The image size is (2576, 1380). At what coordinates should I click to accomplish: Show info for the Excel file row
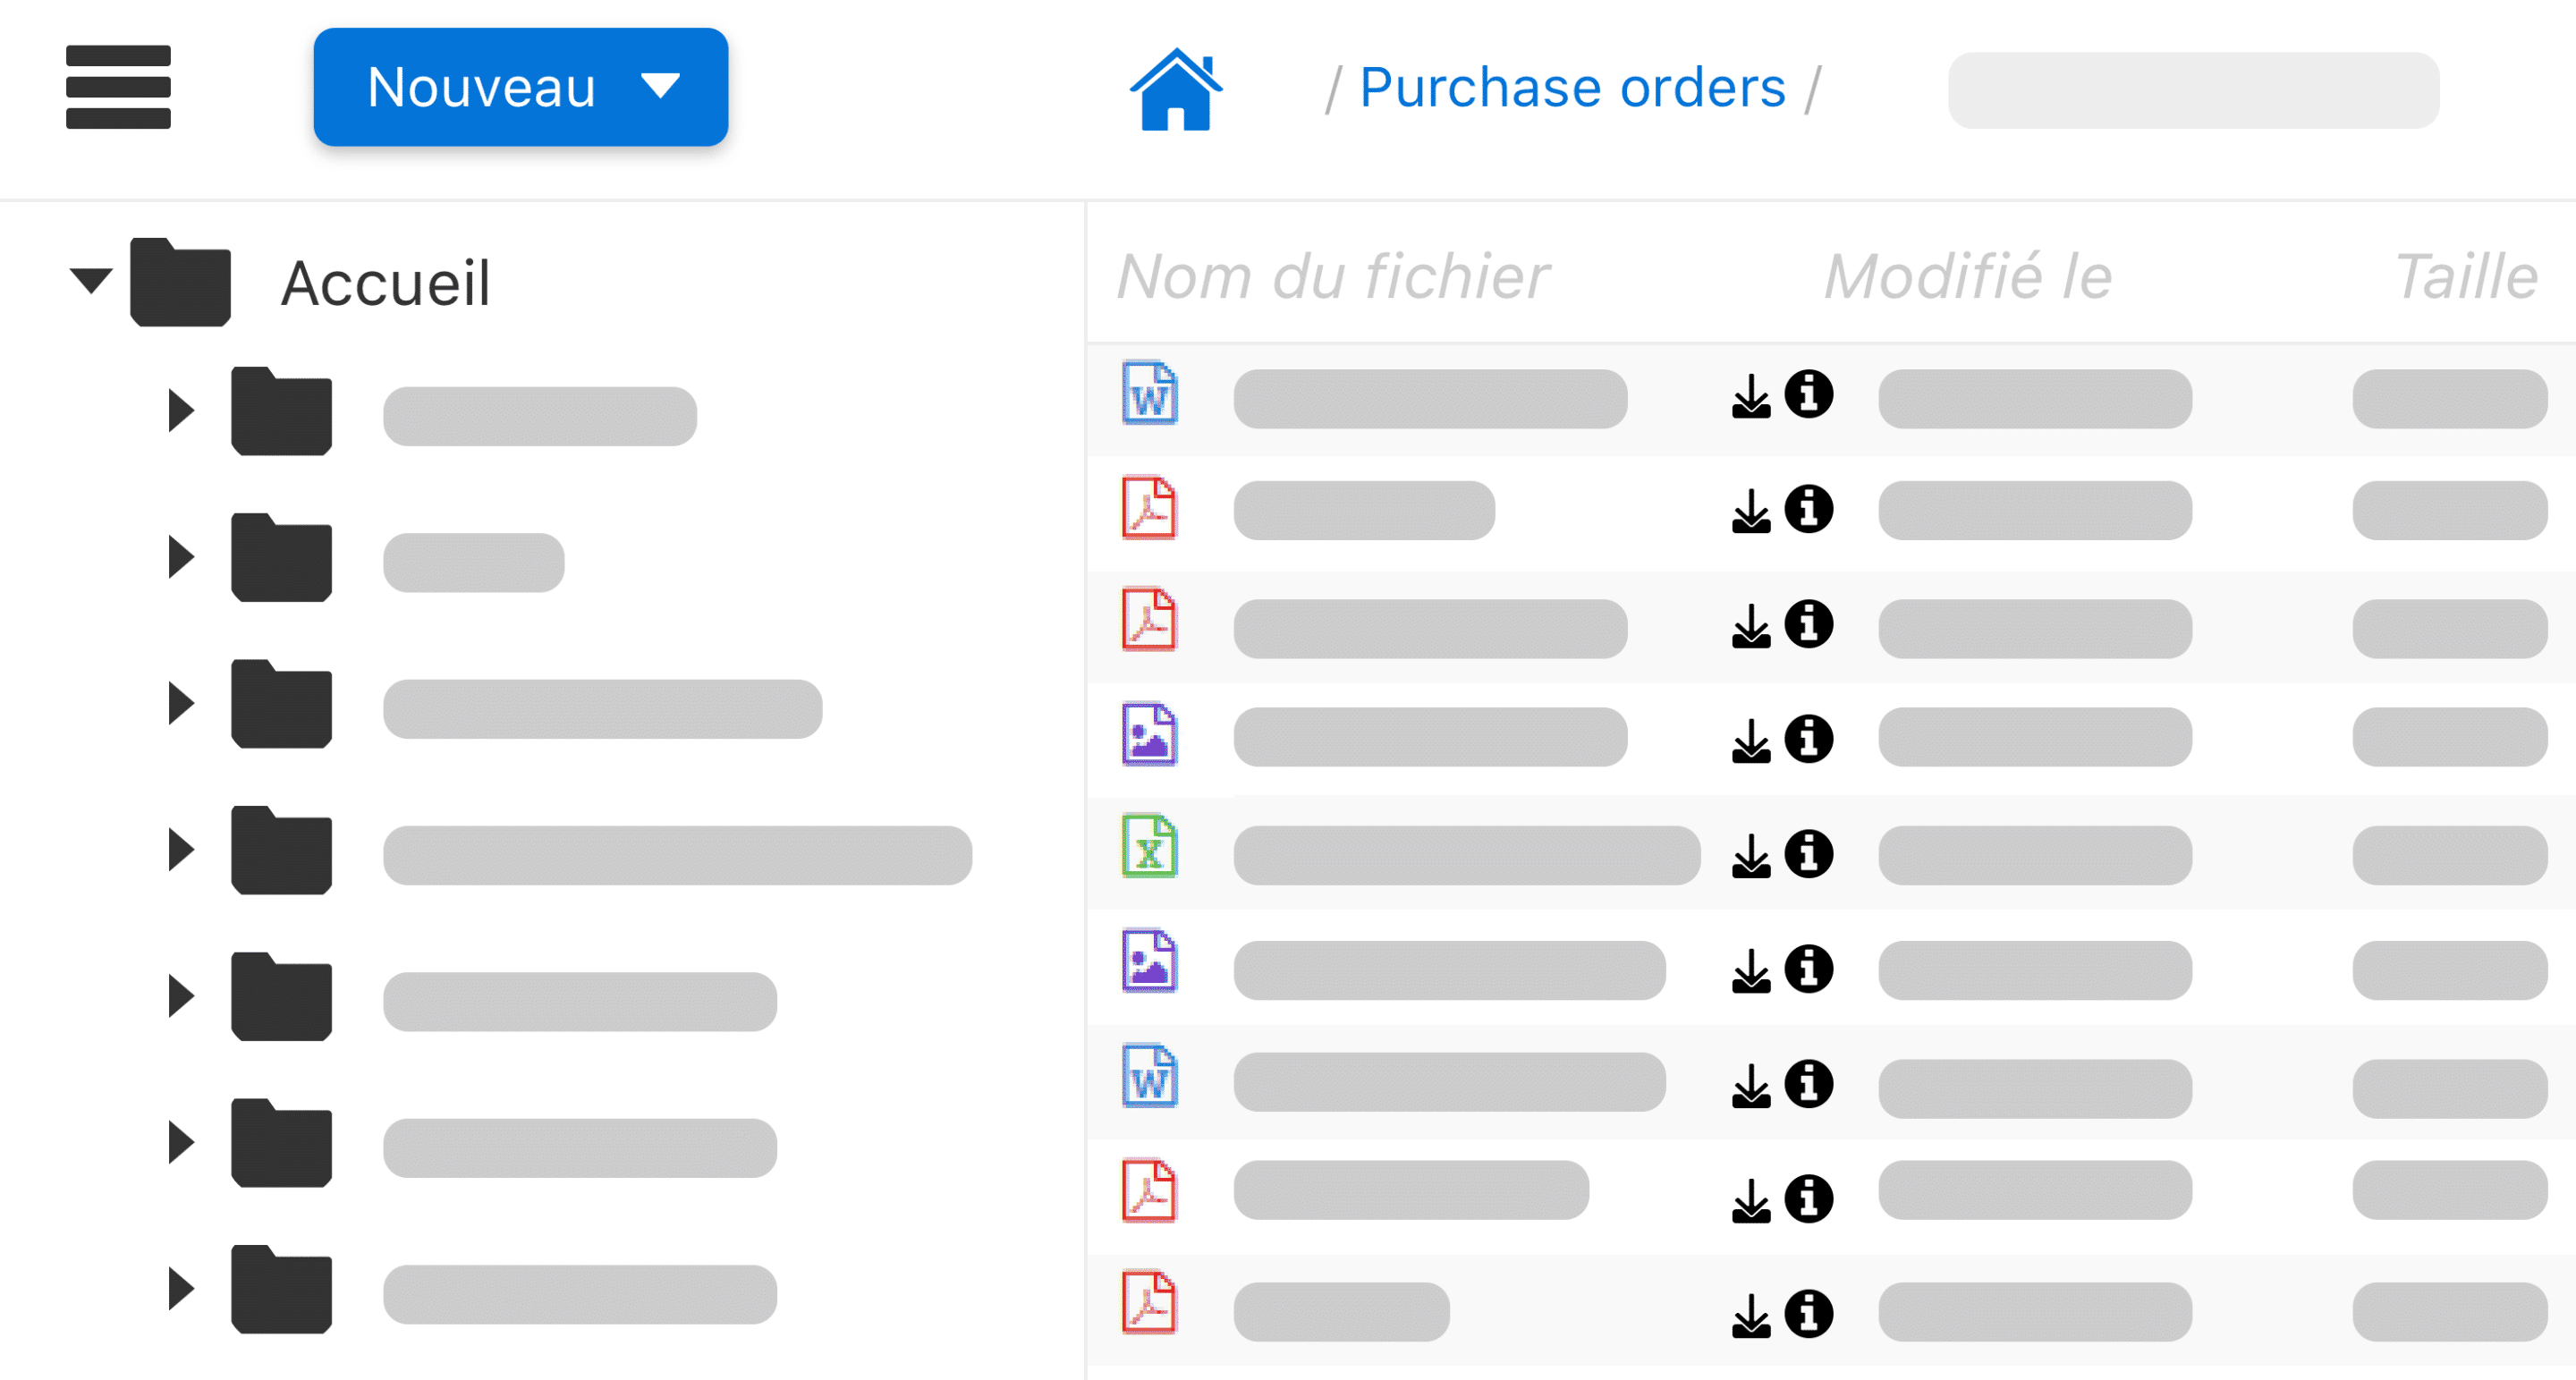(x=1808, y=854)
